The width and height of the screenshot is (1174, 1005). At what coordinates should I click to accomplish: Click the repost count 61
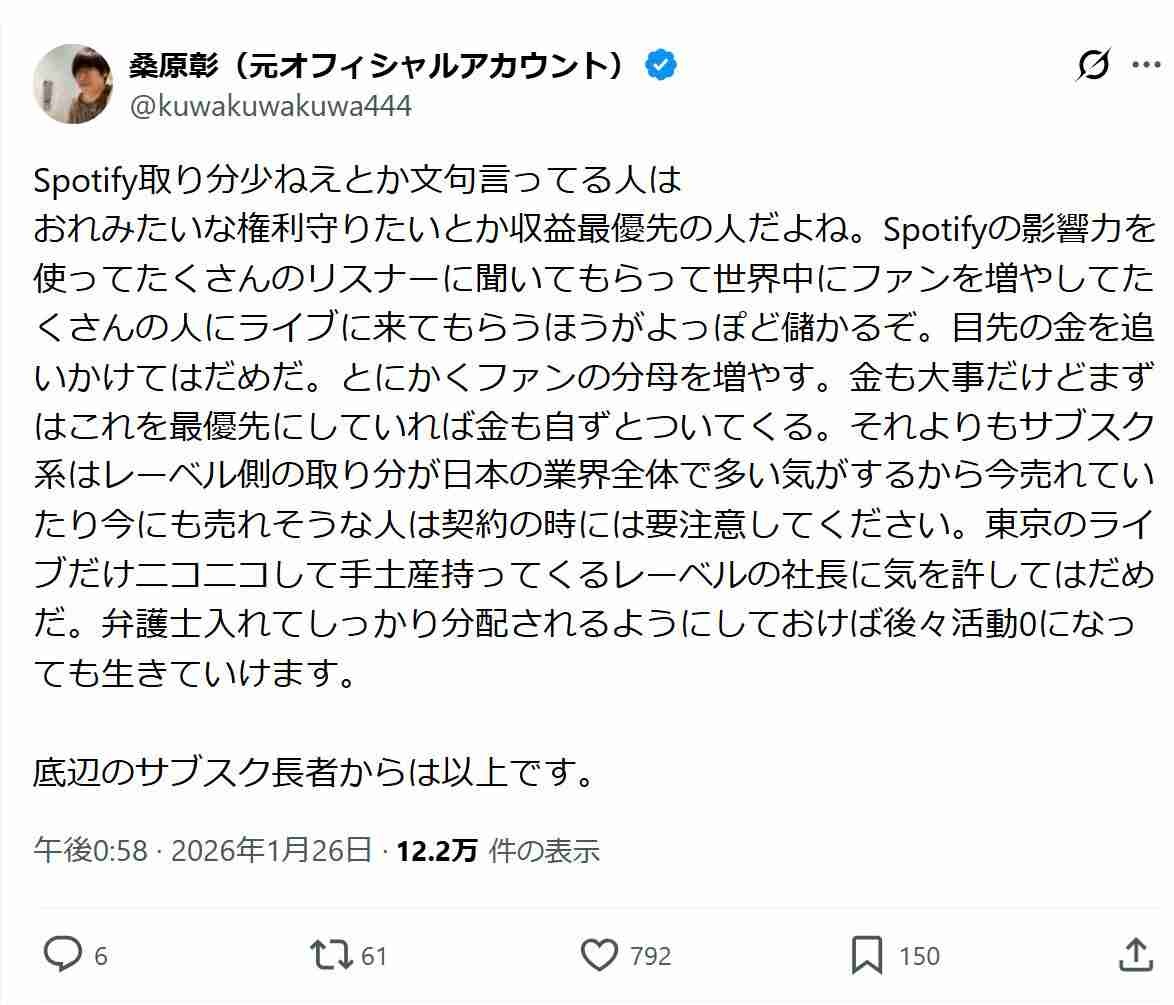coord(374,957)
